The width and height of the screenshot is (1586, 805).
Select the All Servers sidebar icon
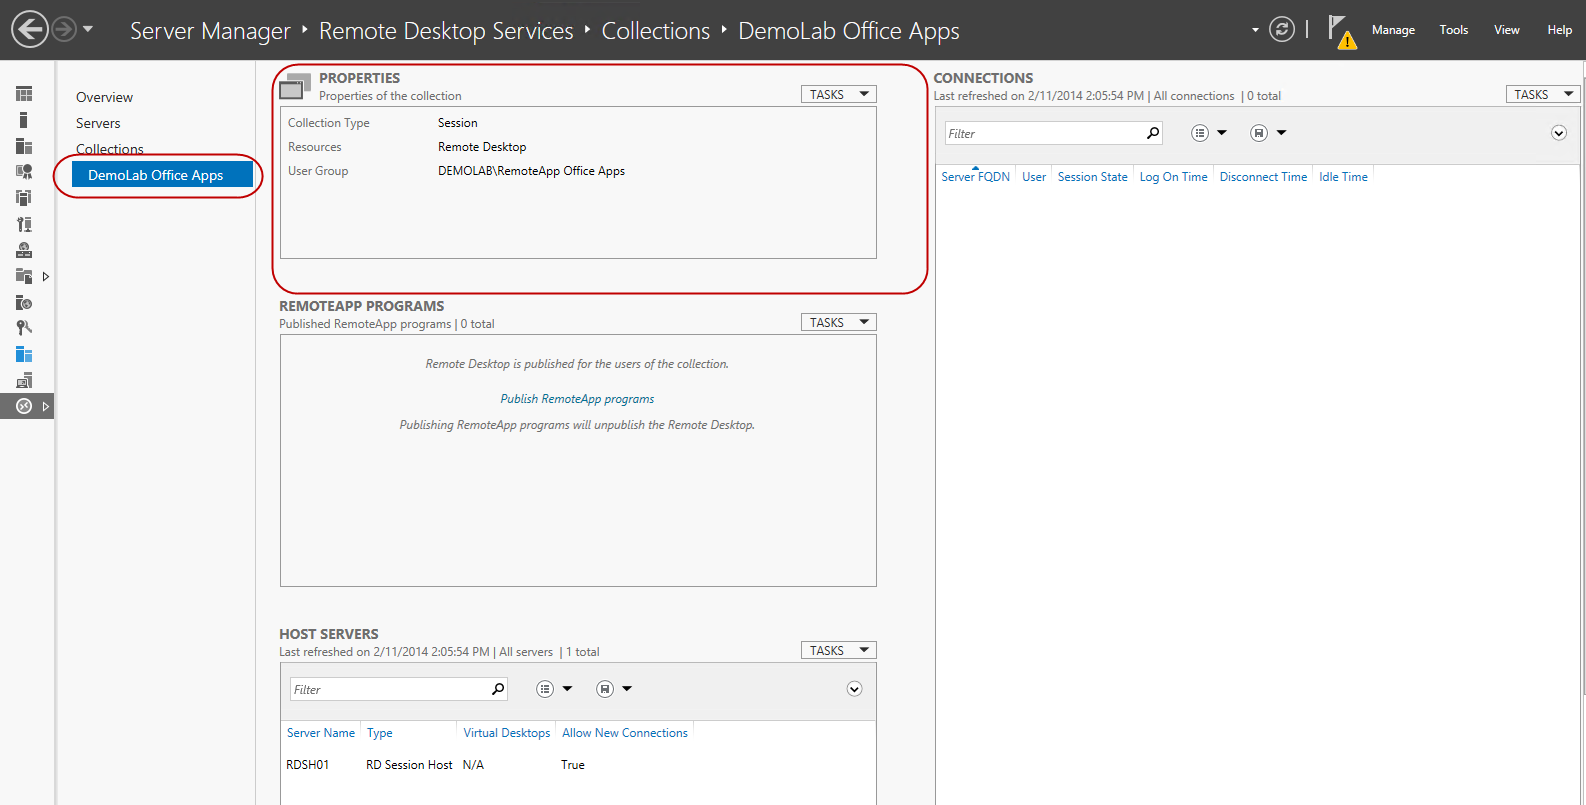pos(24,146)
